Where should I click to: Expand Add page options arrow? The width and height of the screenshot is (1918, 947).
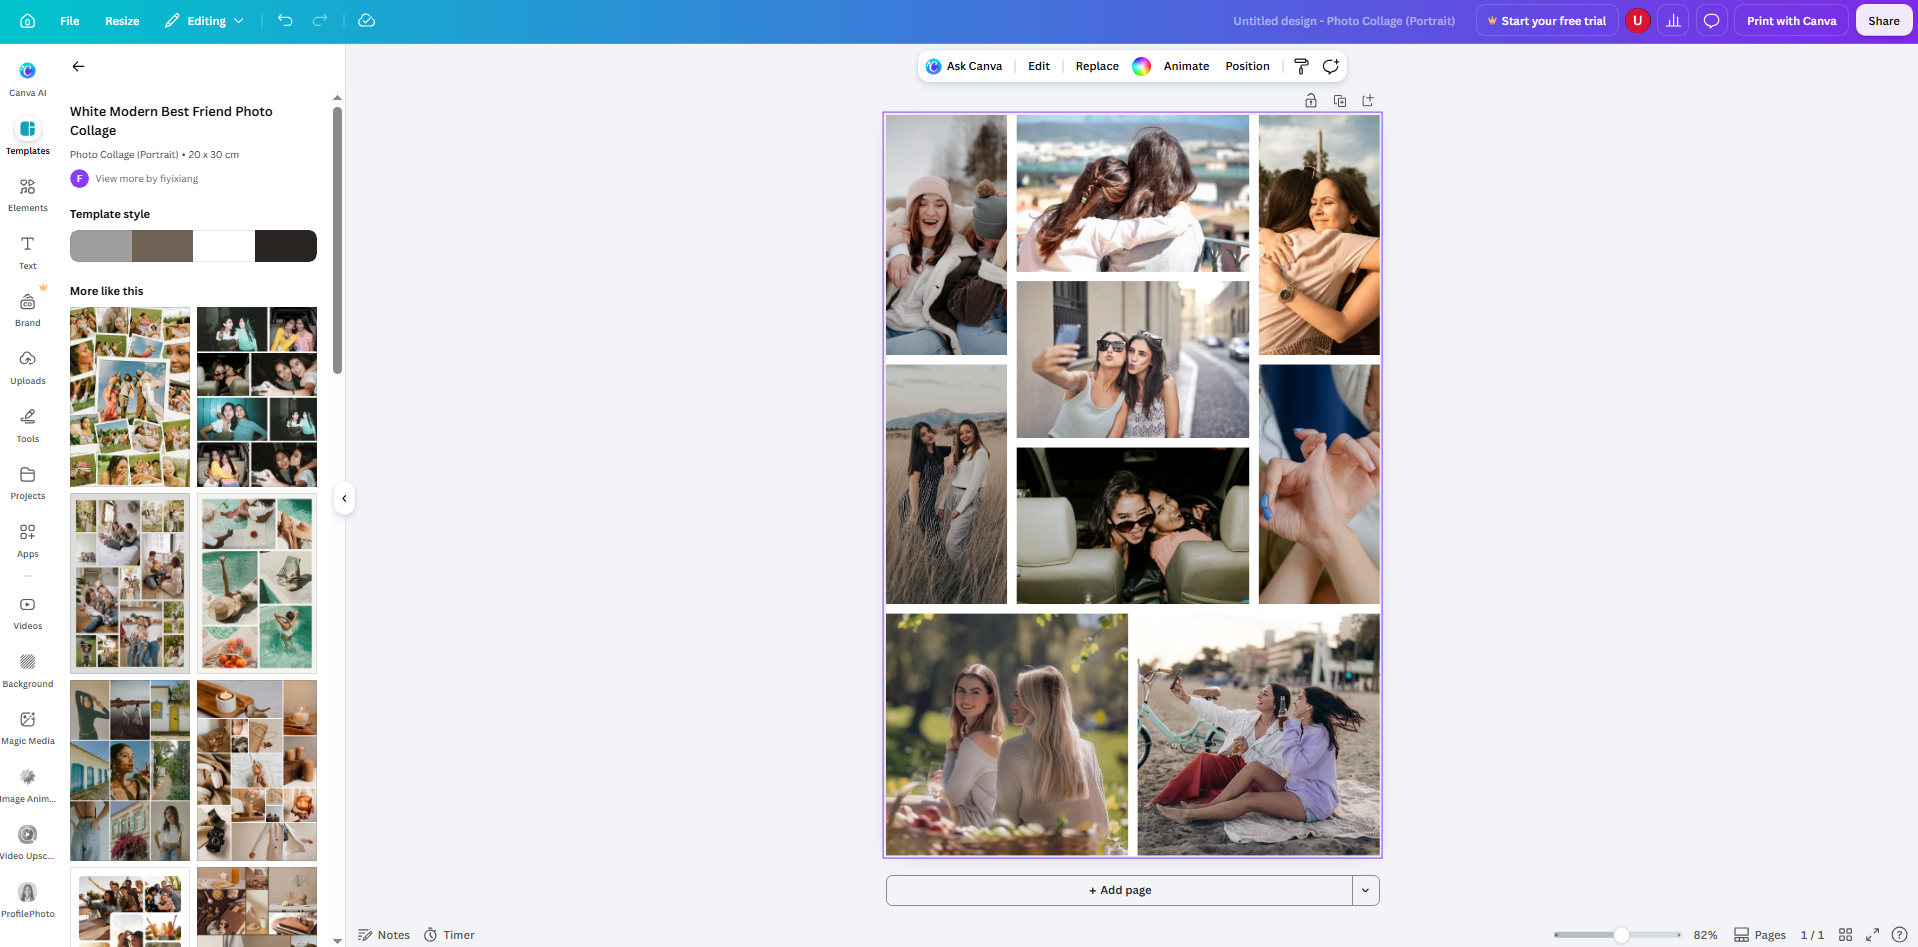coord(1365,890)
